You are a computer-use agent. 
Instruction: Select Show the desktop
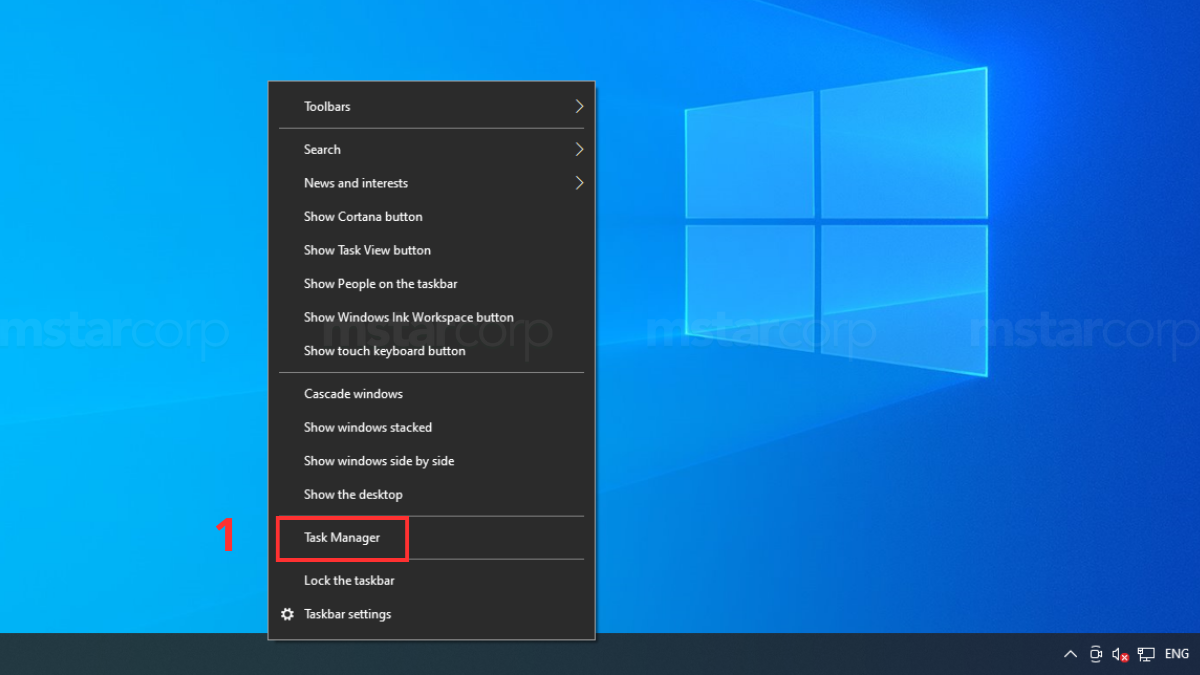click(431, 494)
